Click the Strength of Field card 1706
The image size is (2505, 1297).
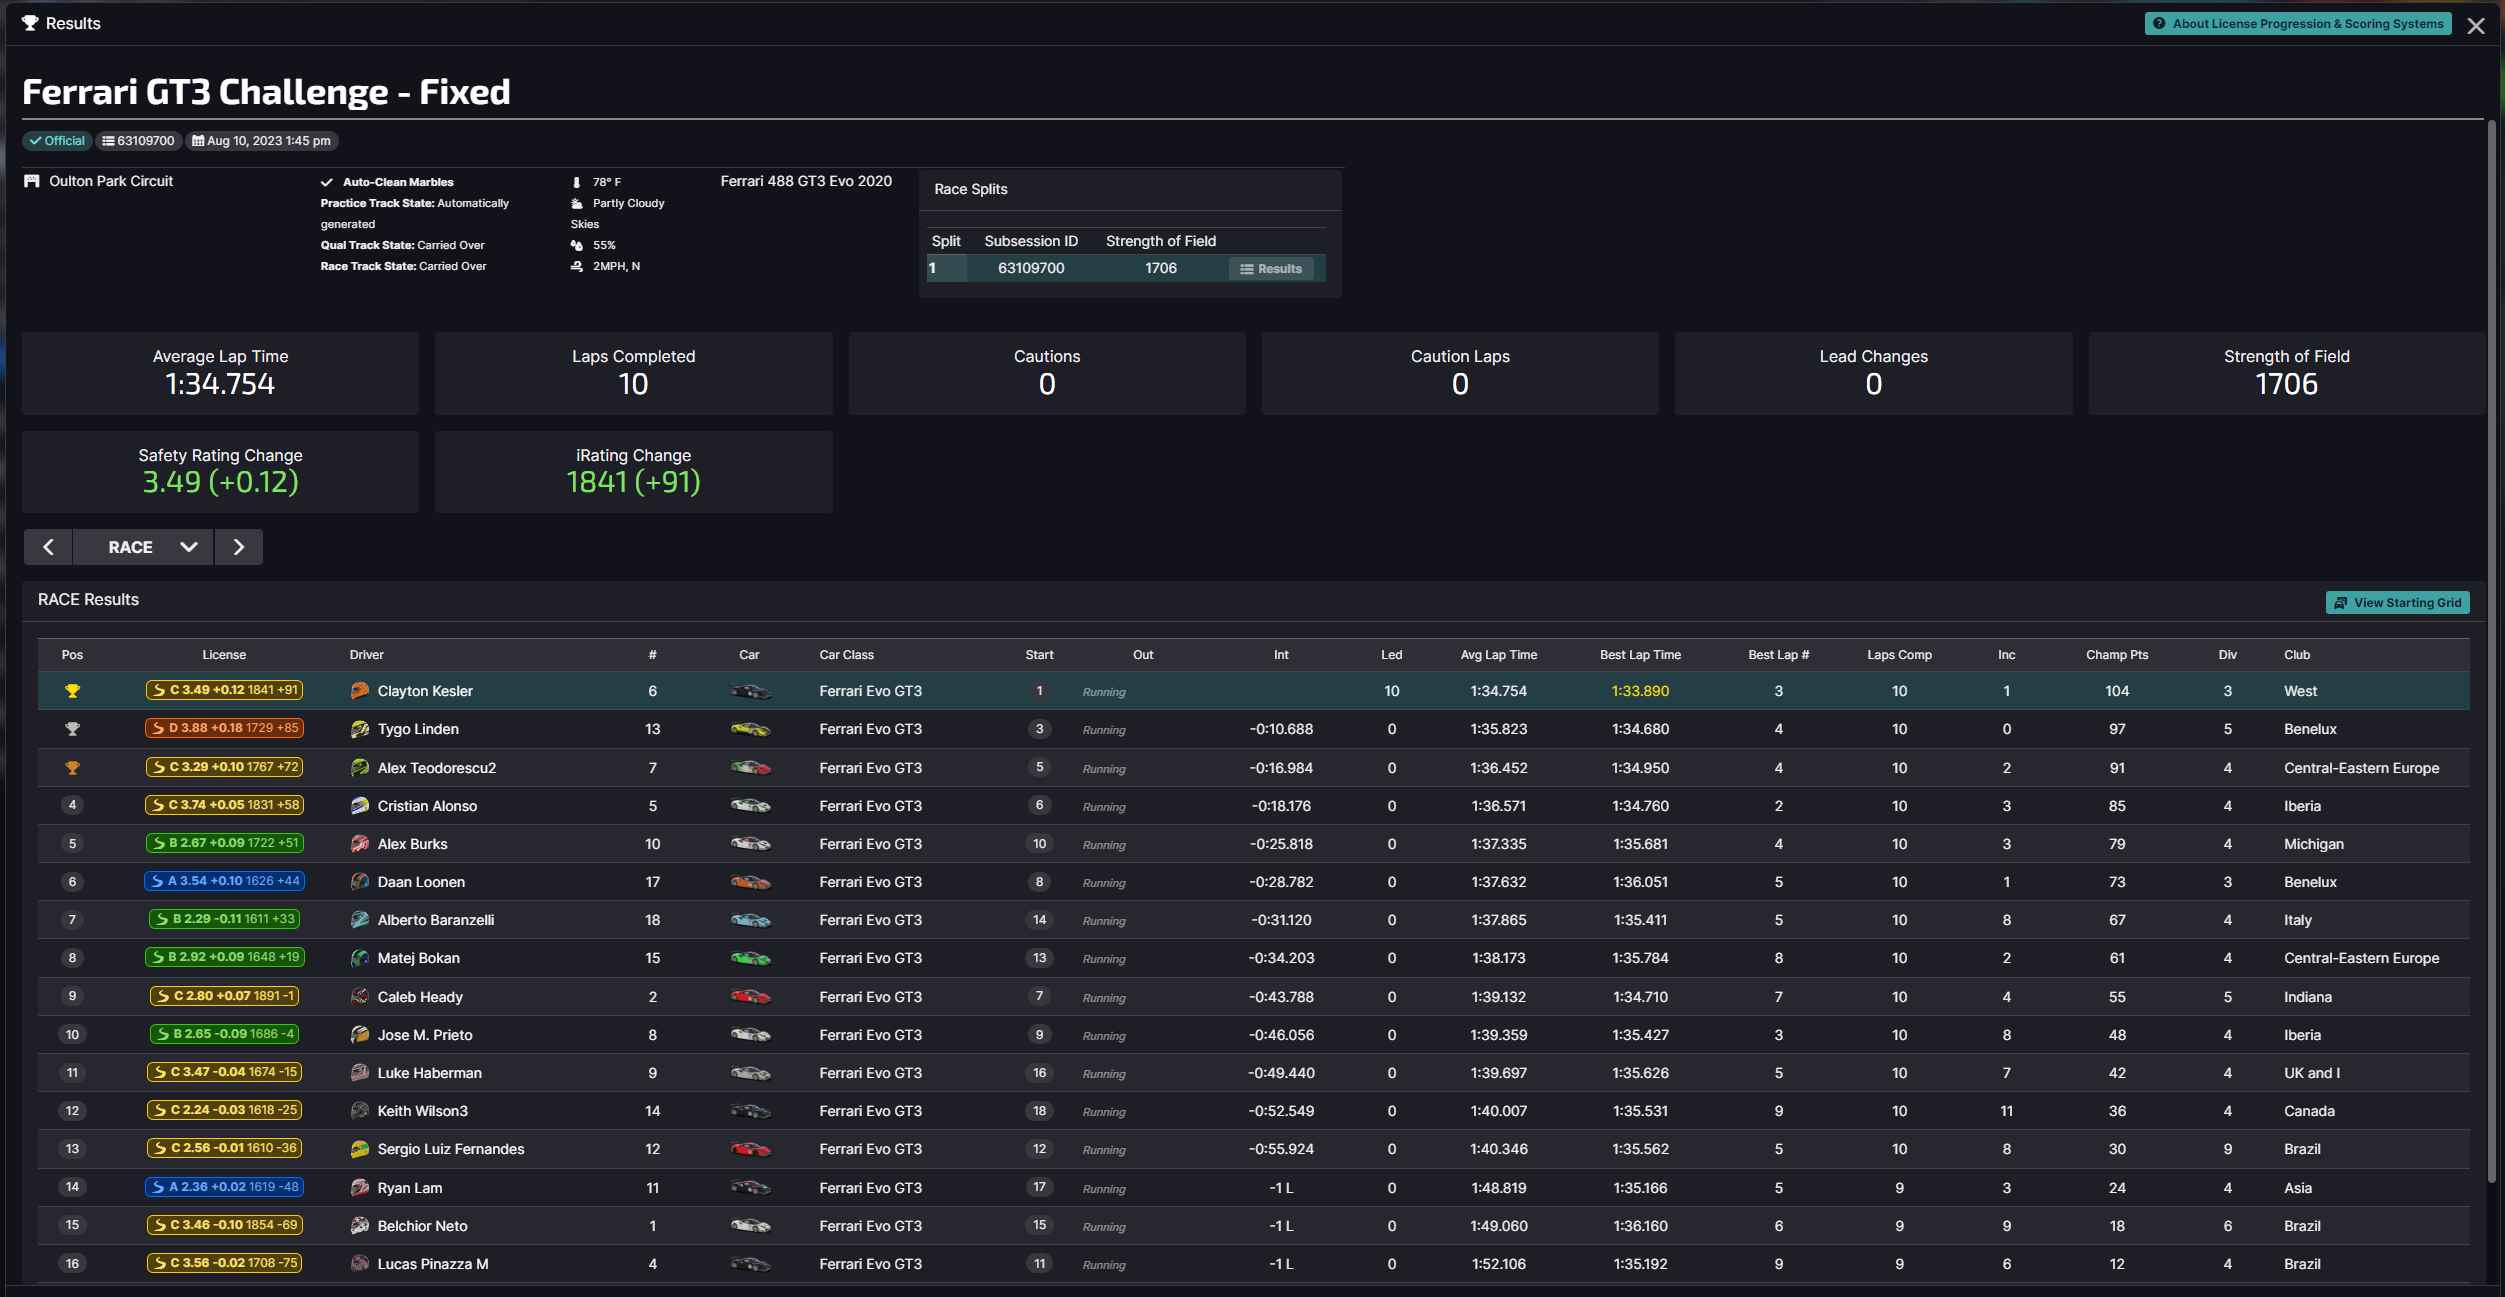coord(2286,373)
